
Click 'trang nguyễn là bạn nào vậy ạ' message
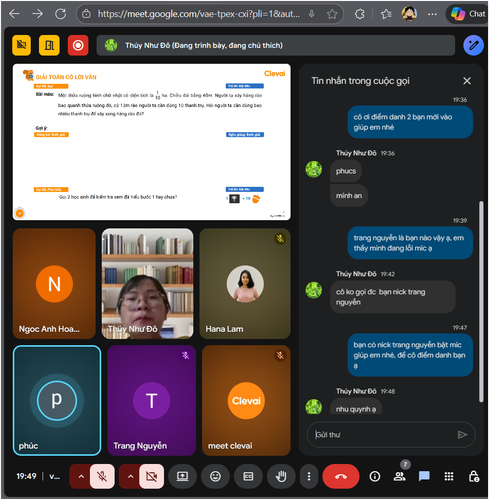(410, 243)
